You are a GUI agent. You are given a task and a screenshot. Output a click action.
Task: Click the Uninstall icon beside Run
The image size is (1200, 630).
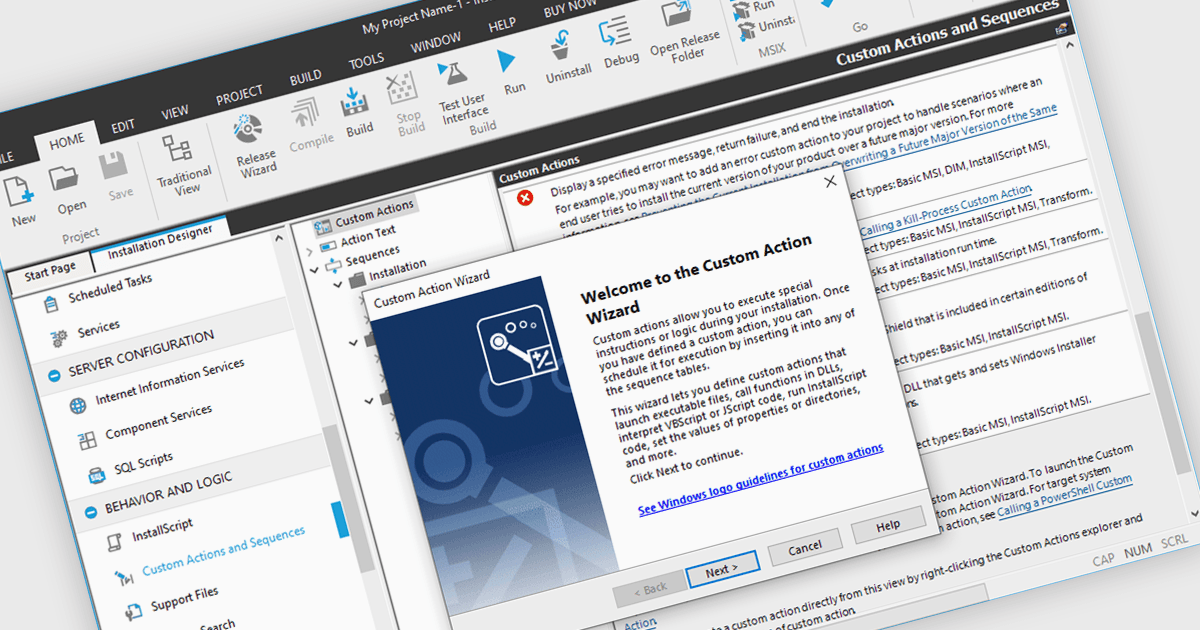point(560,46)
